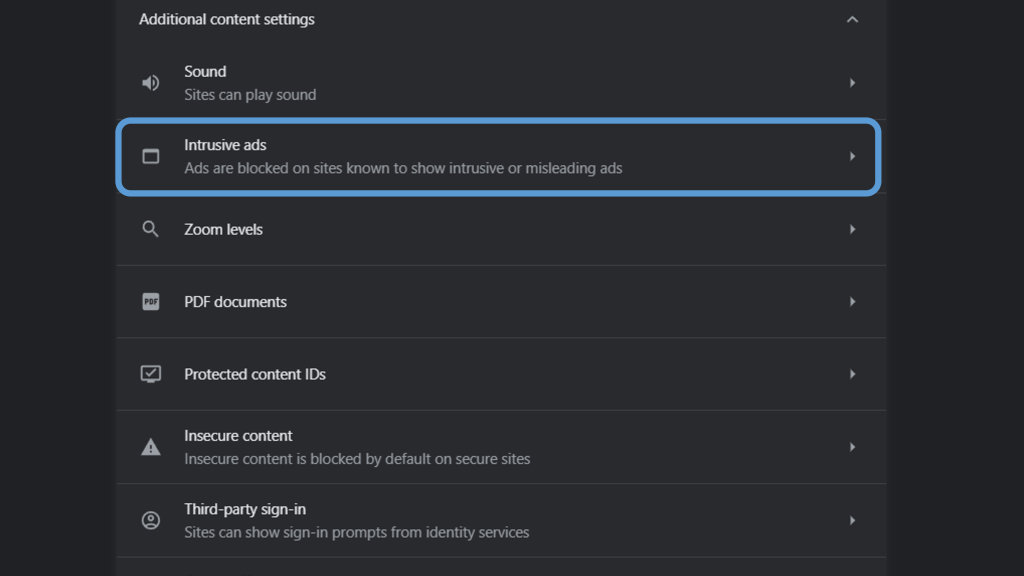
Task: Click the arrow beside PDF documents
Action: [x=852, y=302]
